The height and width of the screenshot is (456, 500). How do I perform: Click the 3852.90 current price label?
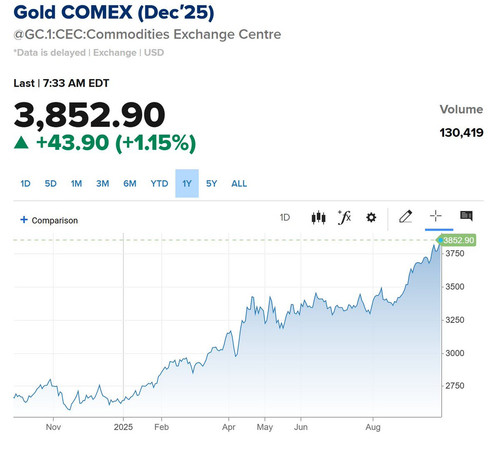click(456, 240)
